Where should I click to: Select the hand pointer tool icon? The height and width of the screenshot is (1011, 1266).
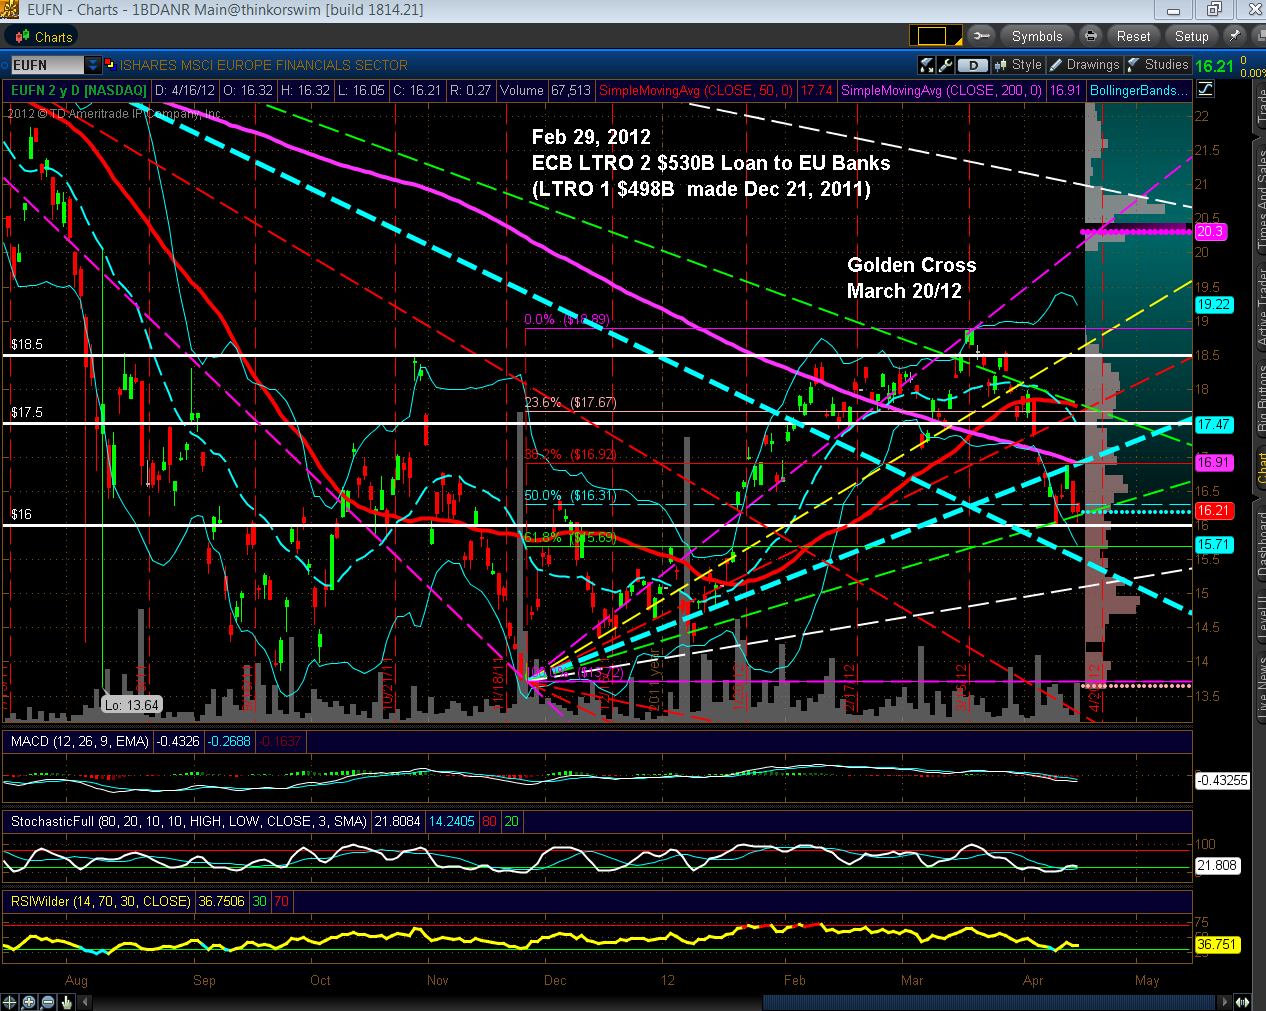pos(67,1001)
